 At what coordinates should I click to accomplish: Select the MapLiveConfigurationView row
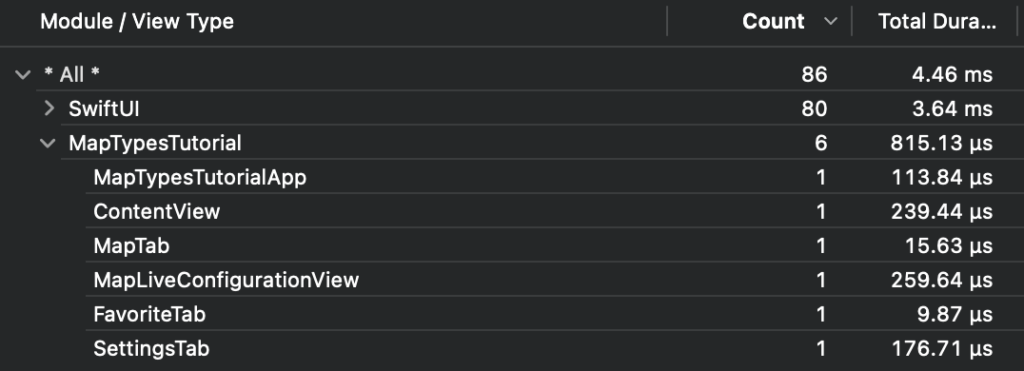(512, 280)
